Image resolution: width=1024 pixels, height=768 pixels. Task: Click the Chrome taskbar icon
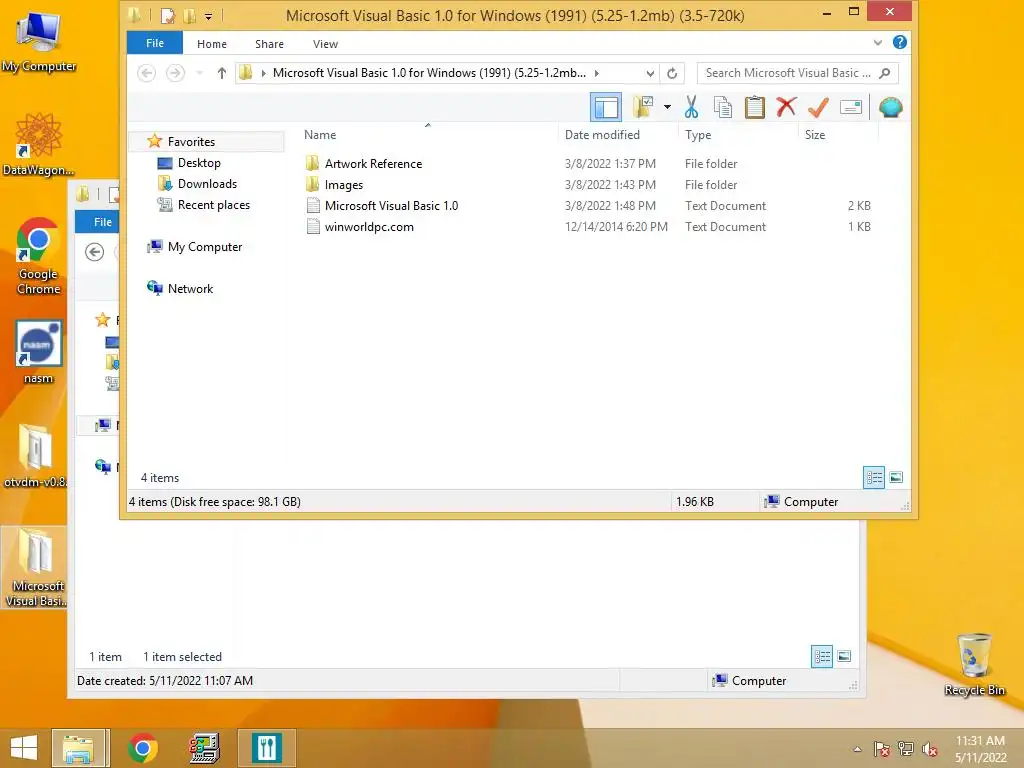tap(142, 748)
